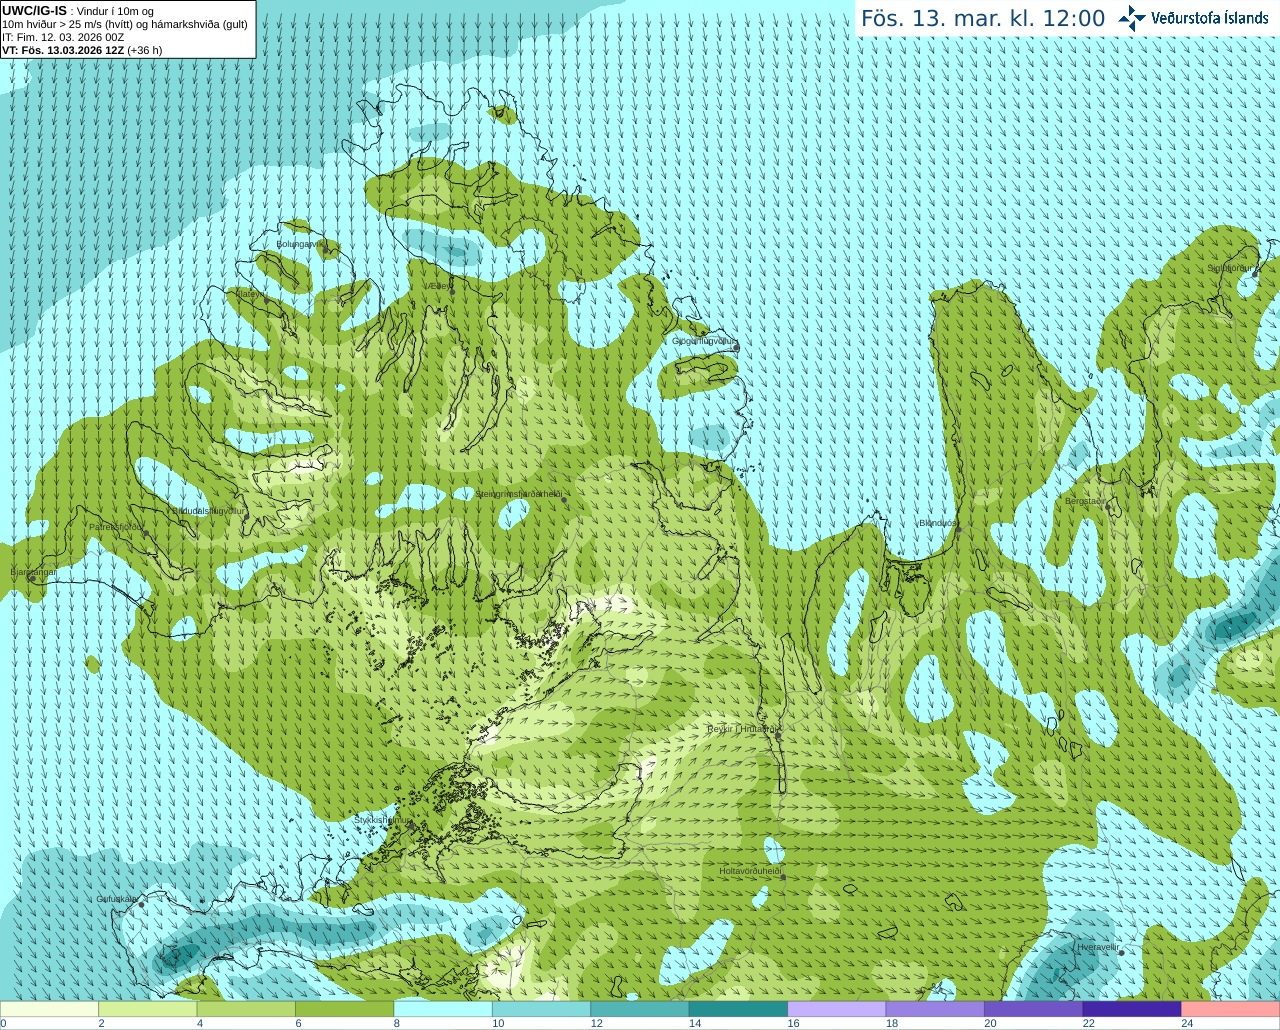Pick the 22–24 m/s dark indigo legend swatch

(x=1132, y=1009)
